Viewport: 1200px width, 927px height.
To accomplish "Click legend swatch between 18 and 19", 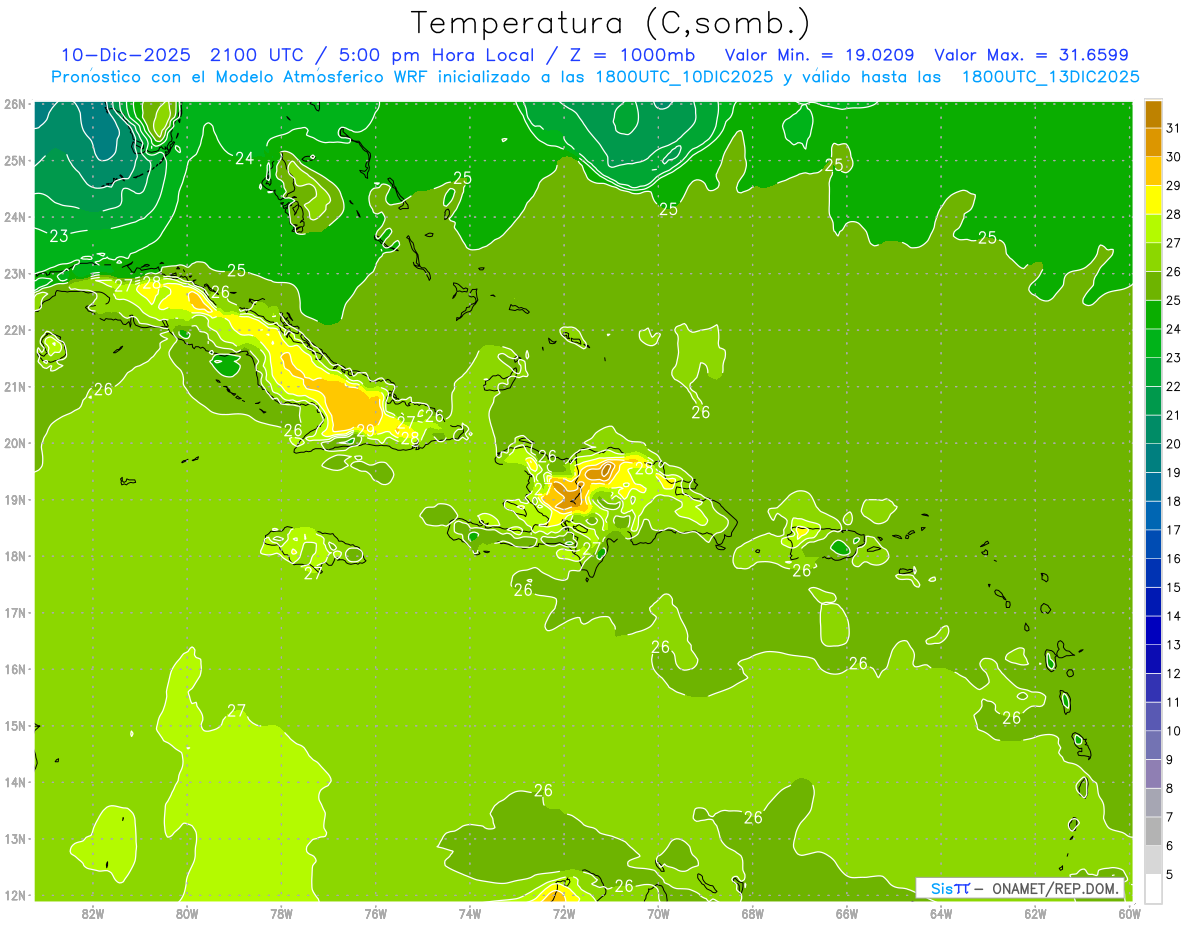I will pos(1153,487).
